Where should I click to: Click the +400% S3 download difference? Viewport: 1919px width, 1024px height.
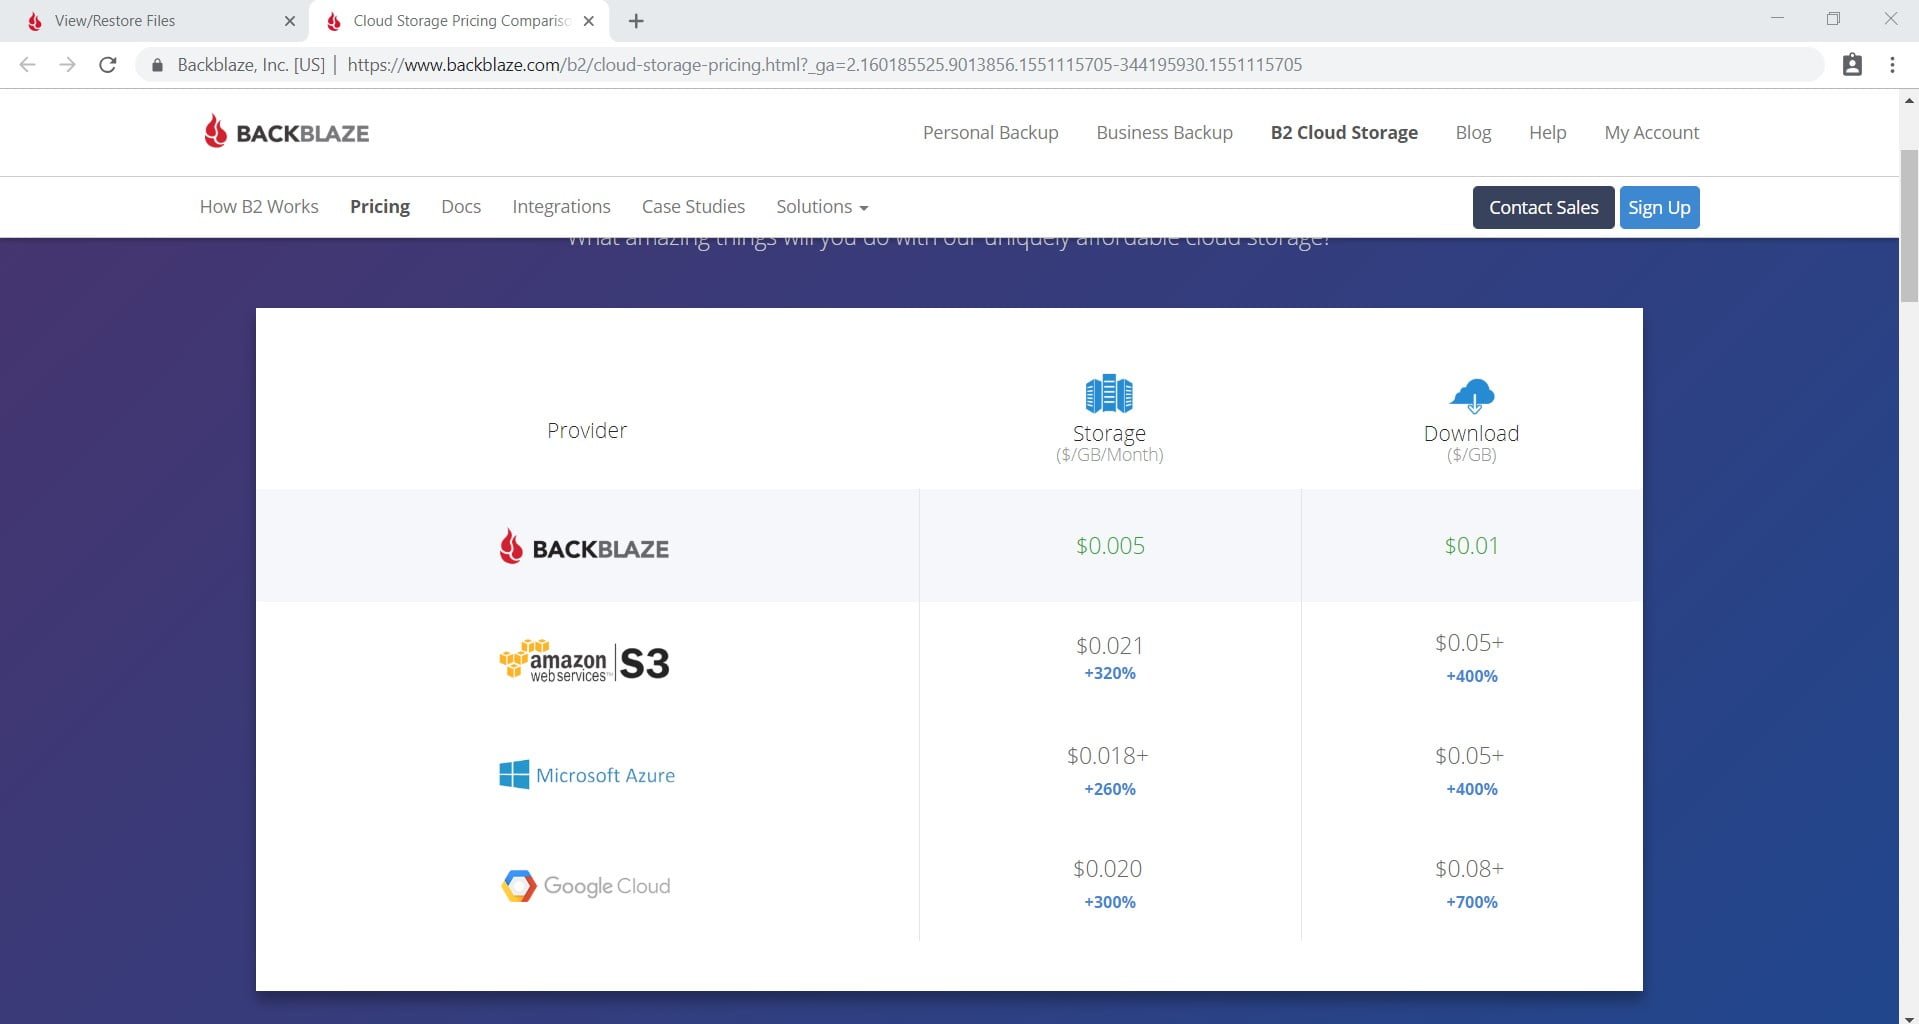pos(1471,676)
